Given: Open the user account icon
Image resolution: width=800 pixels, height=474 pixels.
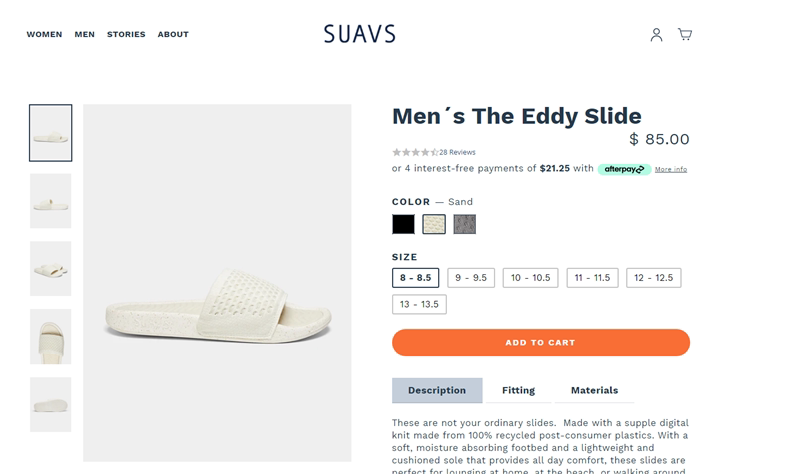Looking at the screenshot, I should 656,35.
